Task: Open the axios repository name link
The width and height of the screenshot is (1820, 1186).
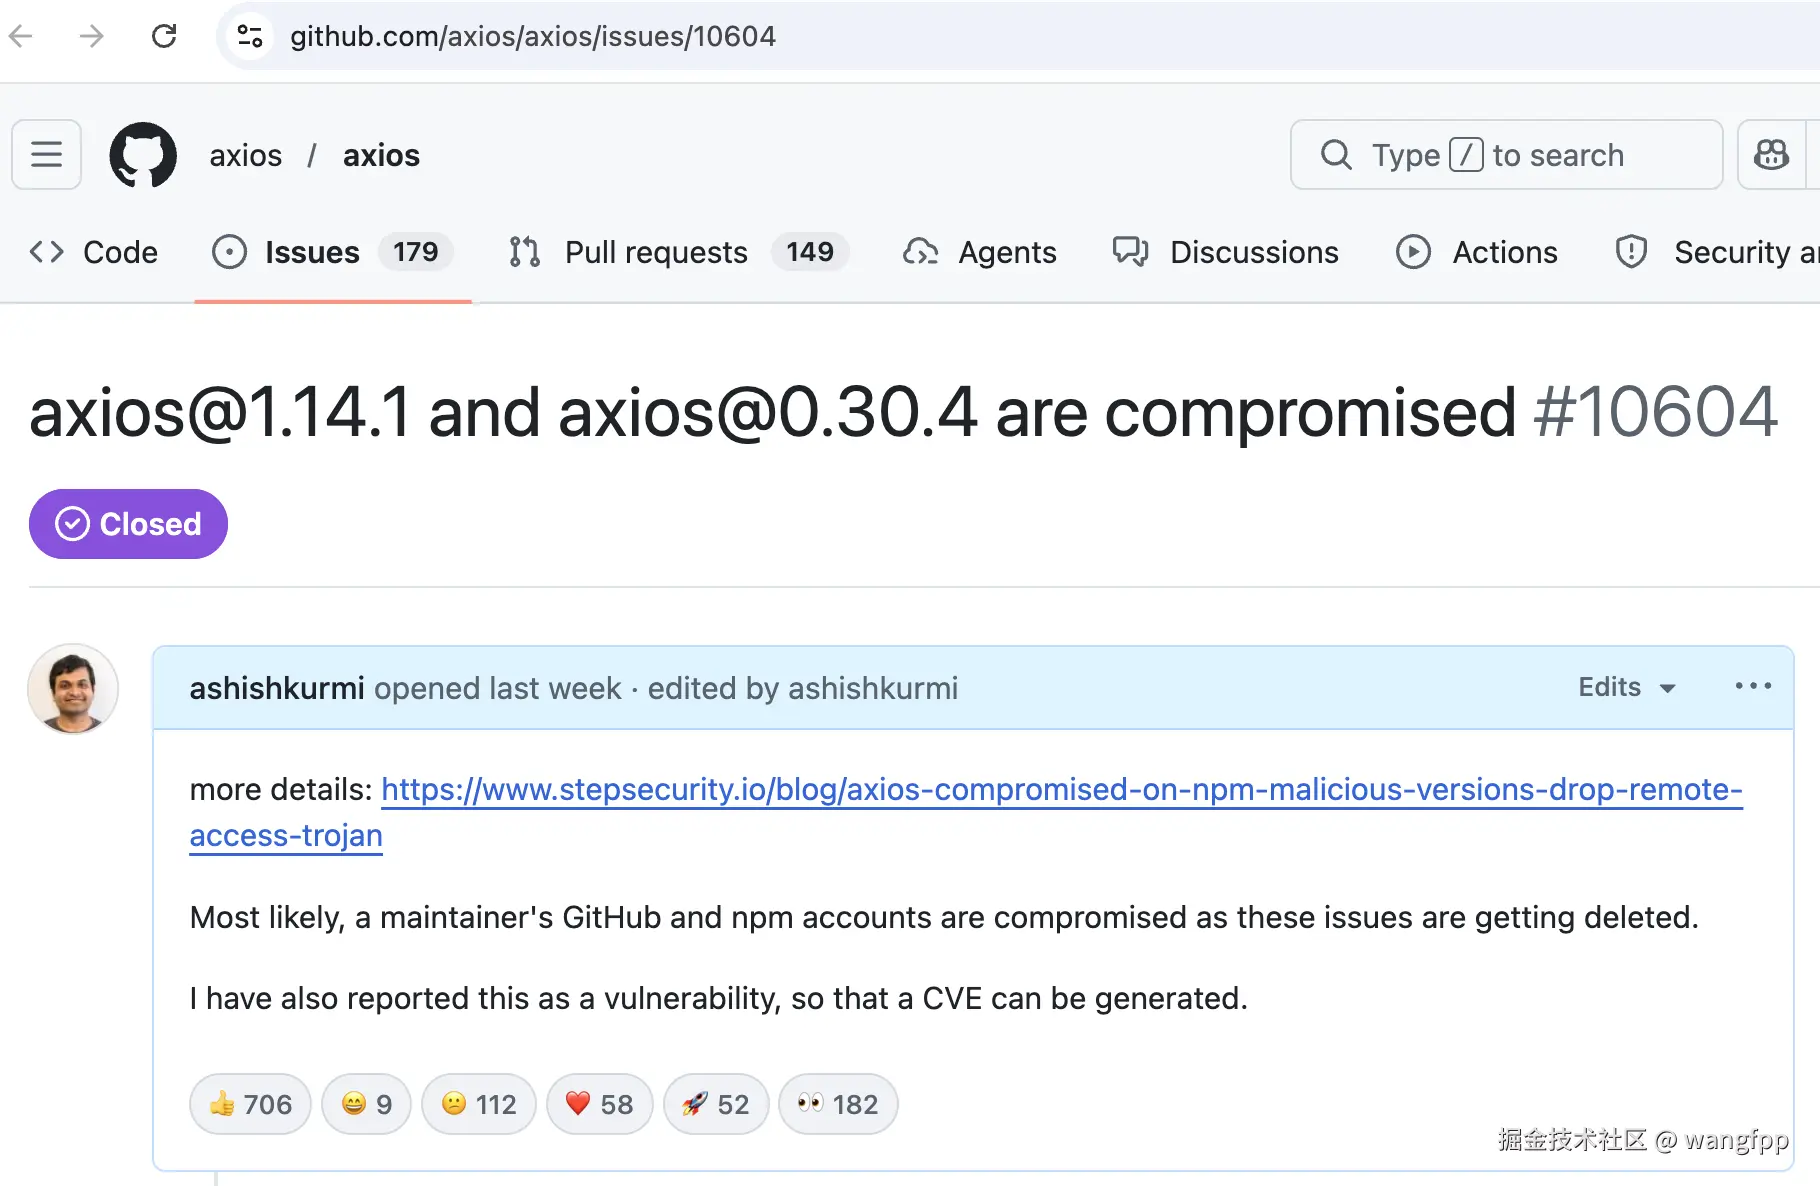Action: coord(381,155)
